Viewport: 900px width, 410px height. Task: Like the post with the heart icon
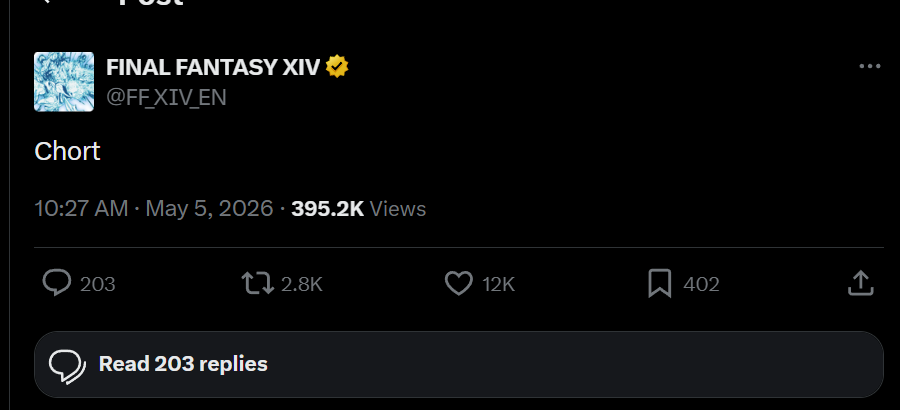[x=459, y=284]
